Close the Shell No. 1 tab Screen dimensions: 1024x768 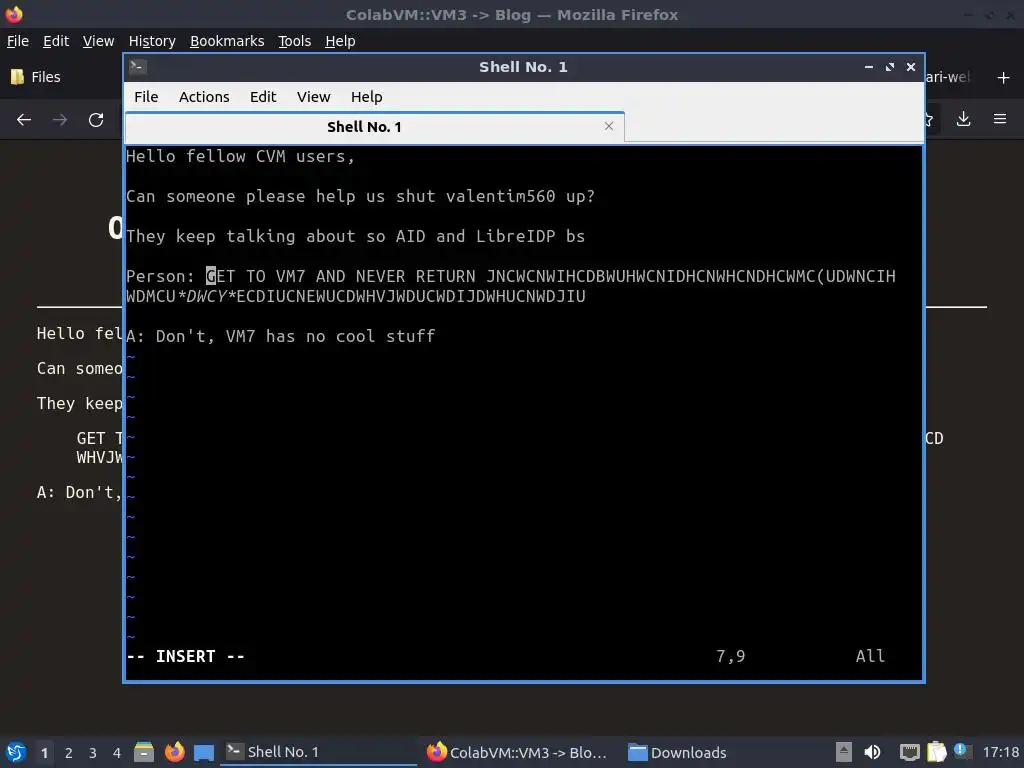point(609,126)
